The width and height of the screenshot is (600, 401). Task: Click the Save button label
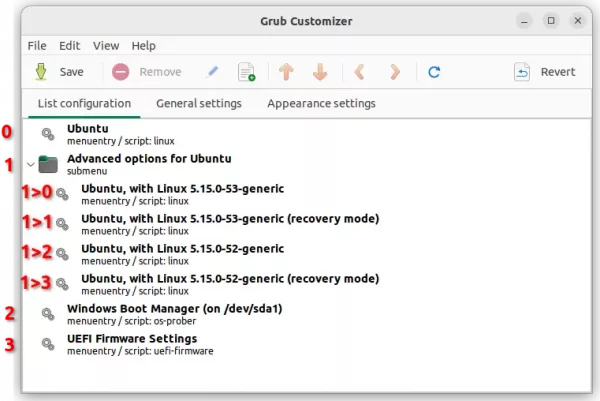72,72
